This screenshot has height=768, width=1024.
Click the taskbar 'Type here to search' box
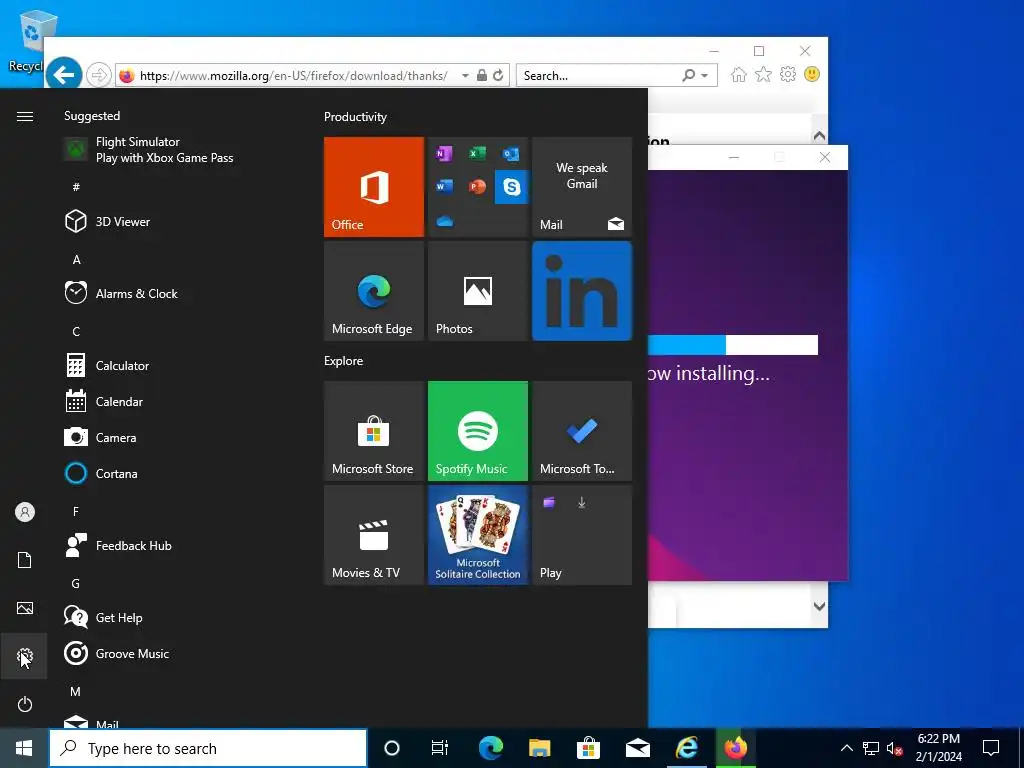[x=208, y=748]
